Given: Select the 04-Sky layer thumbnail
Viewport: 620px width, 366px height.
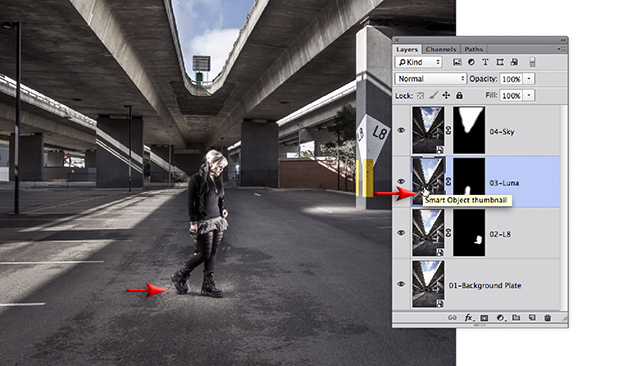Looking at the screenshot, I should [428, 130].
